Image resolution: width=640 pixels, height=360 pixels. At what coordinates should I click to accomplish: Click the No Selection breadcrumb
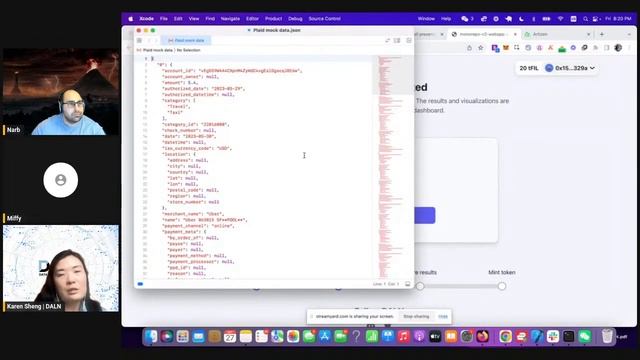click(189, 50)
